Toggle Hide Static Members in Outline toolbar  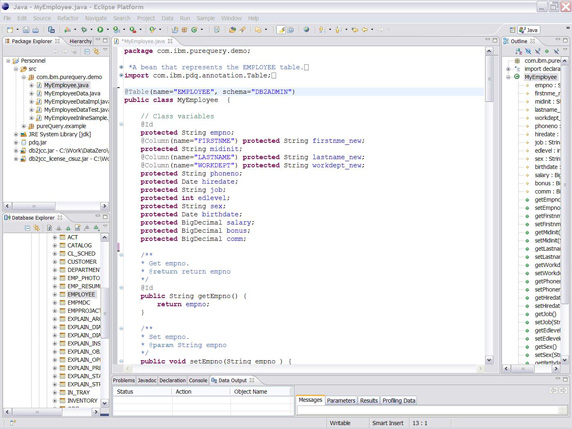[537, 51]
